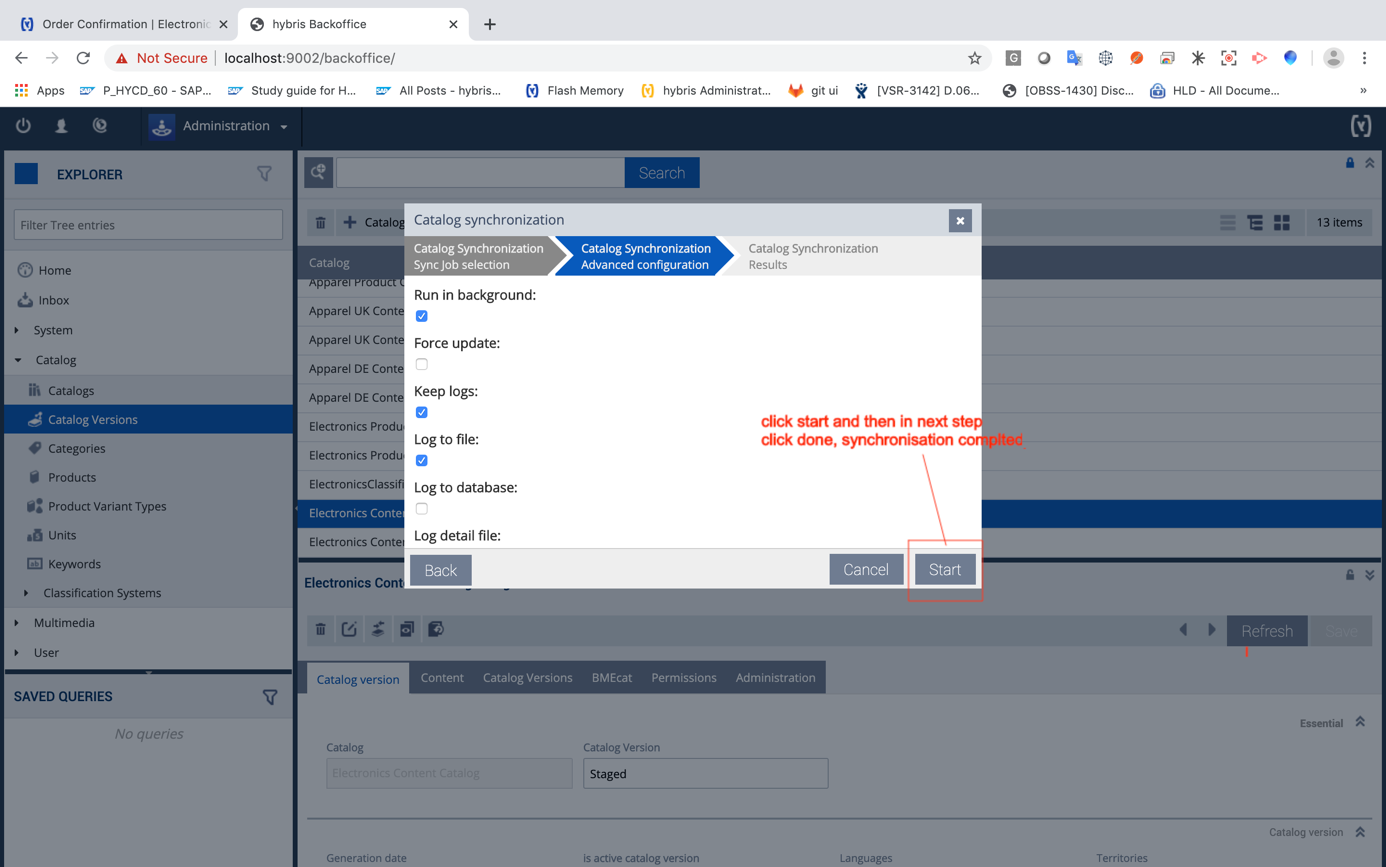Collapse the Catalog tree node
Screen dimensions: 1386x867
click(x=17, y=360)
